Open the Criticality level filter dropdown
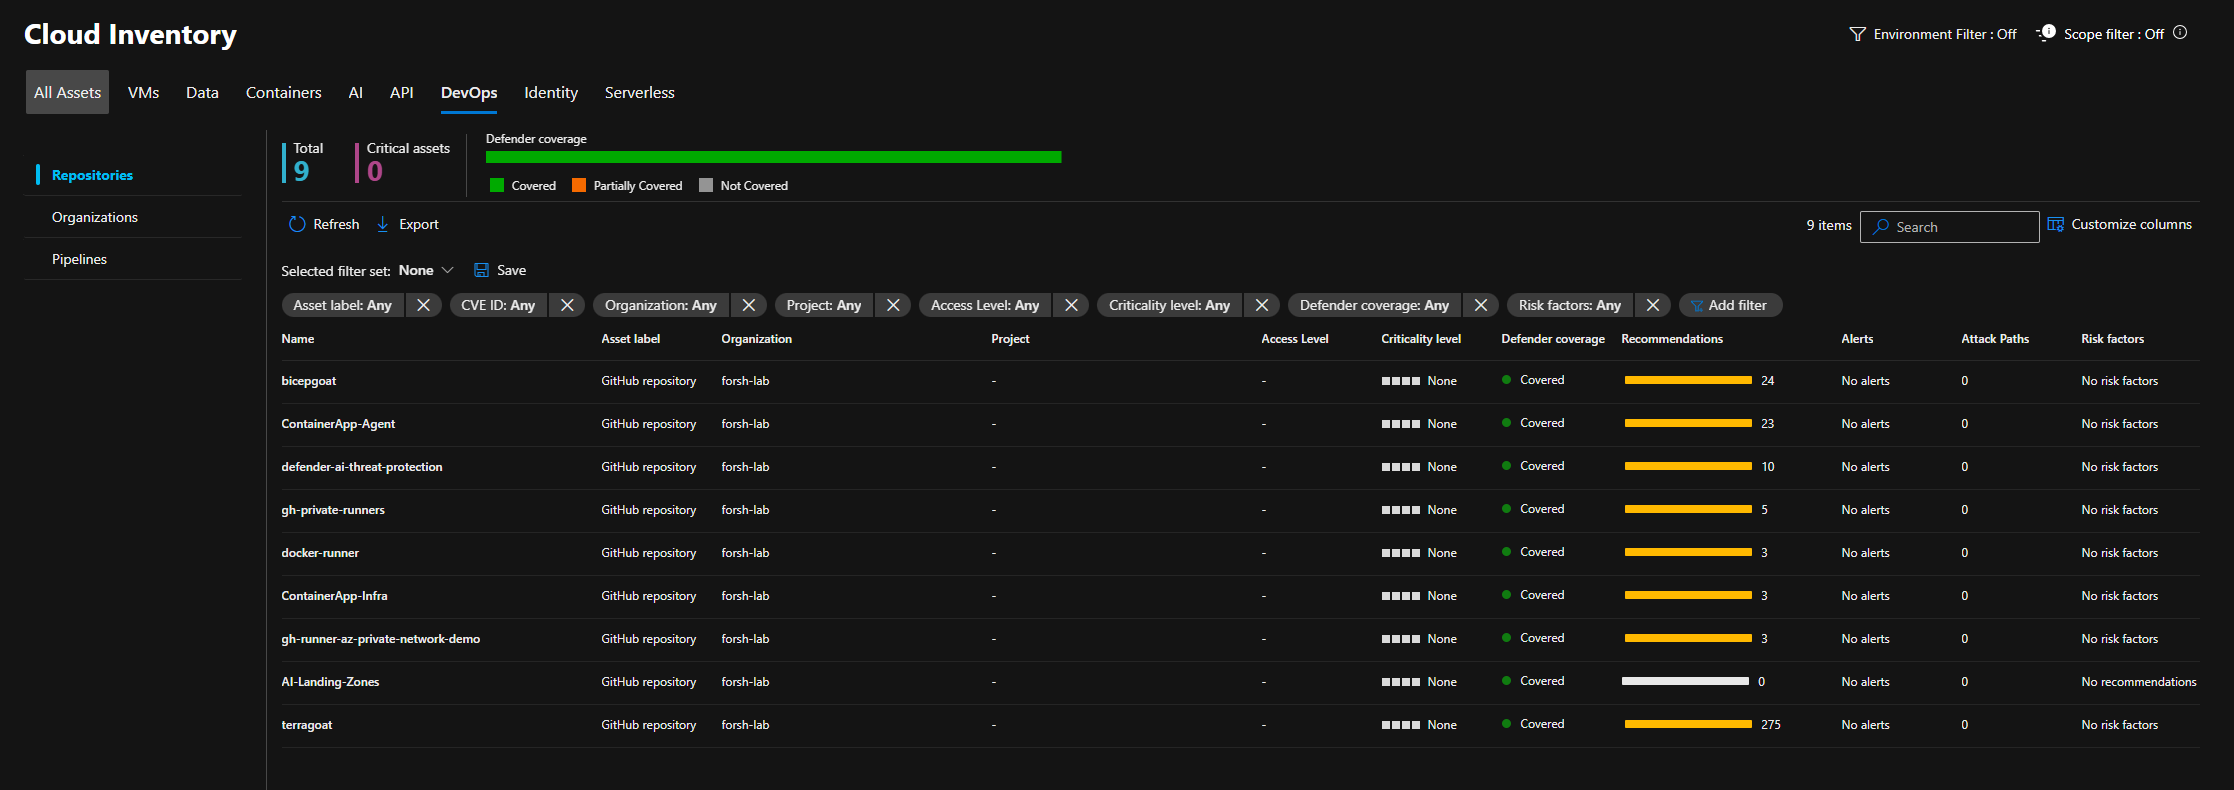 pyautogui.click(x=1169, y=306)
